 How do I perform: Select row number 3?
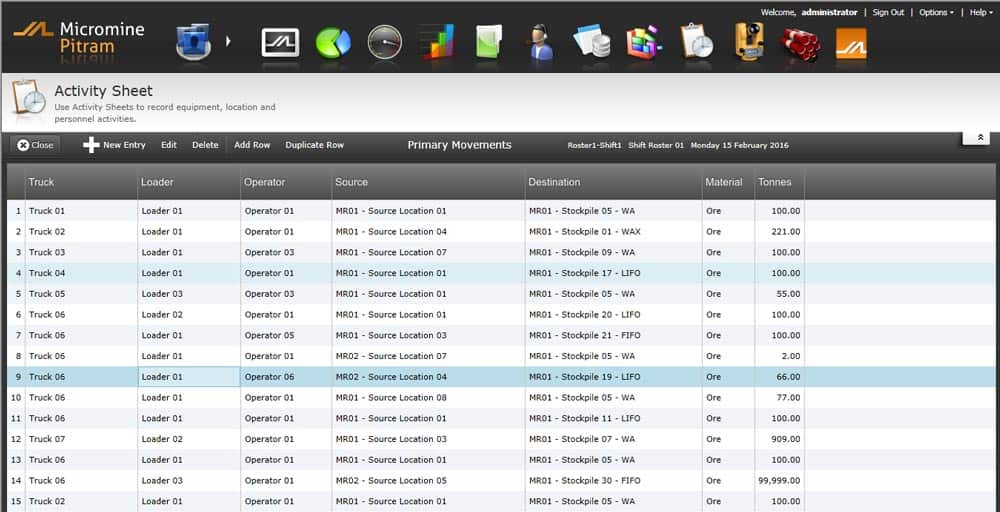point(16,252)
